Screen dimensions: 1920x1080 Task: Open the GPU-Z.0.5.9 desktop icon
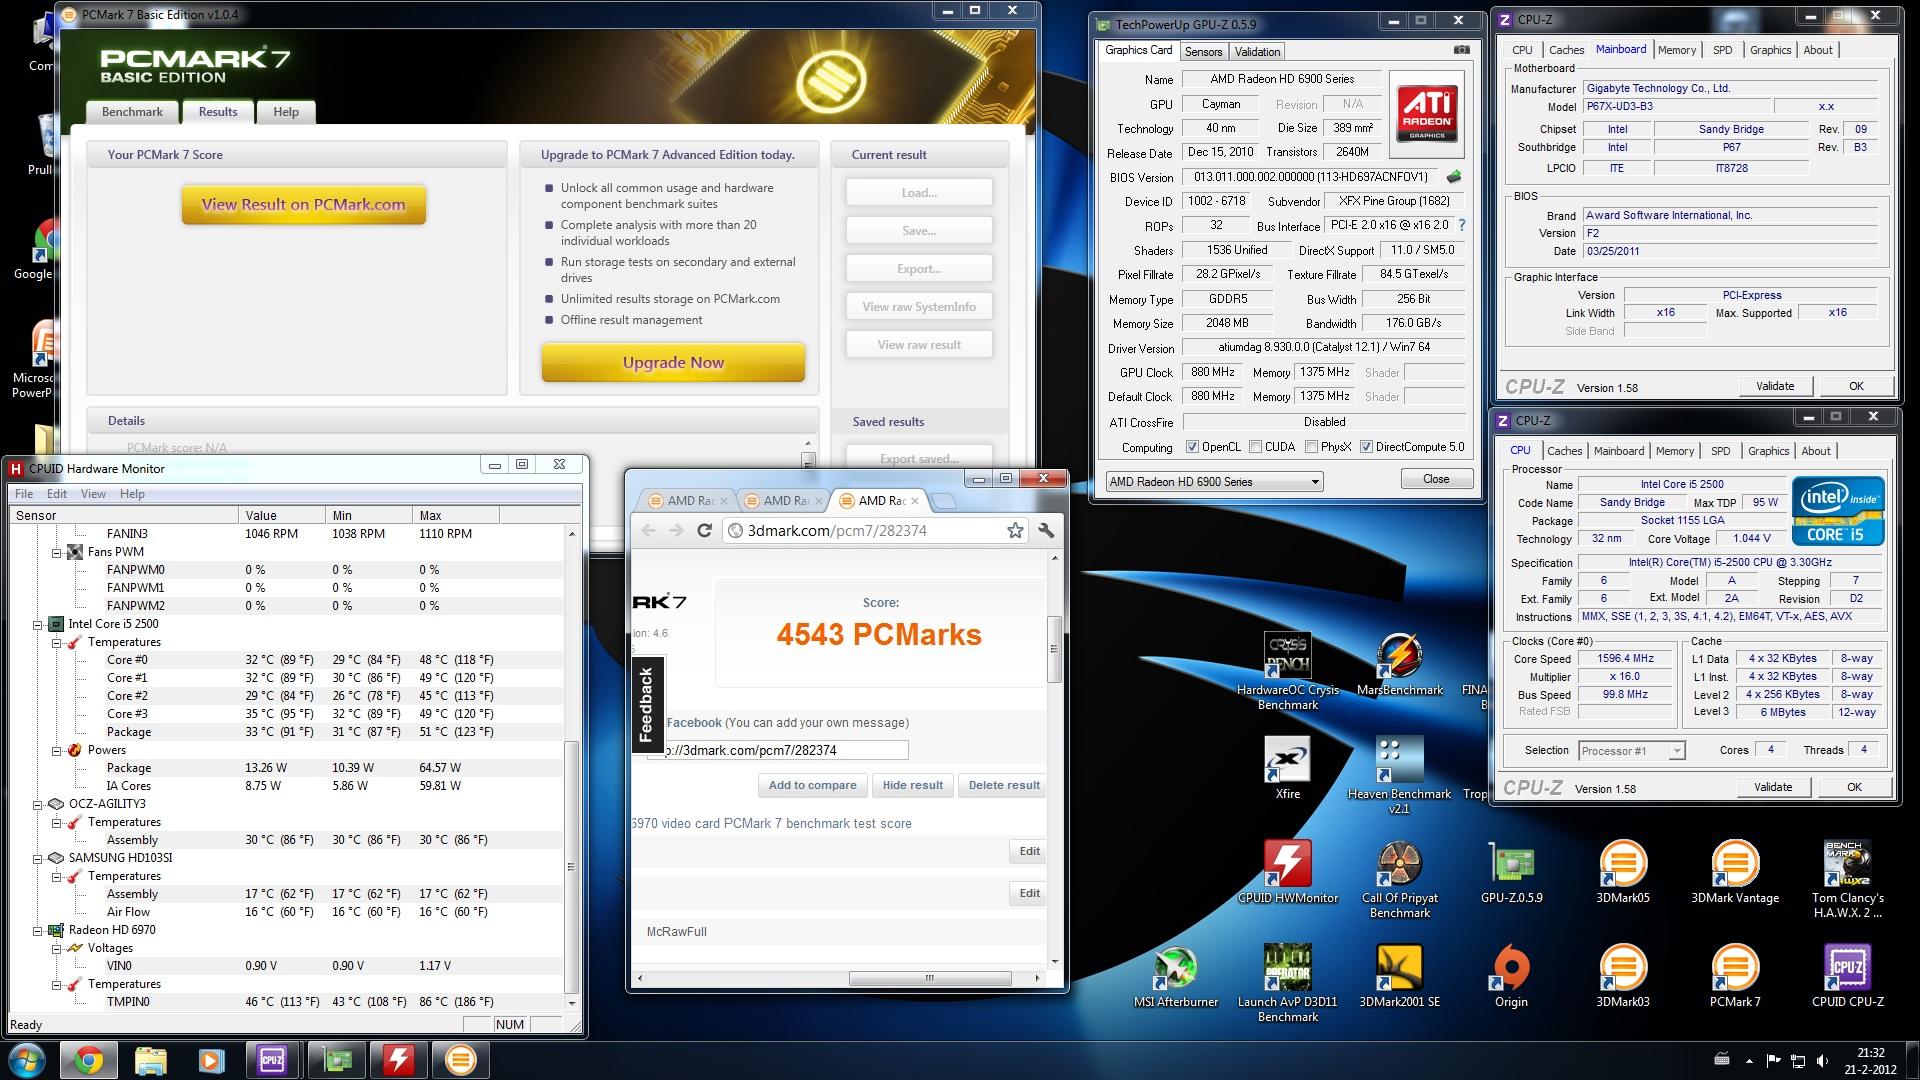tap(1511, 872)
